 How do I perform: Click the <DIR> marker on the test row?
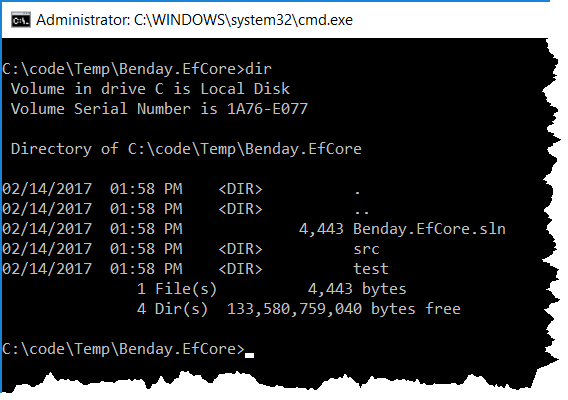(x=240, y=269)
